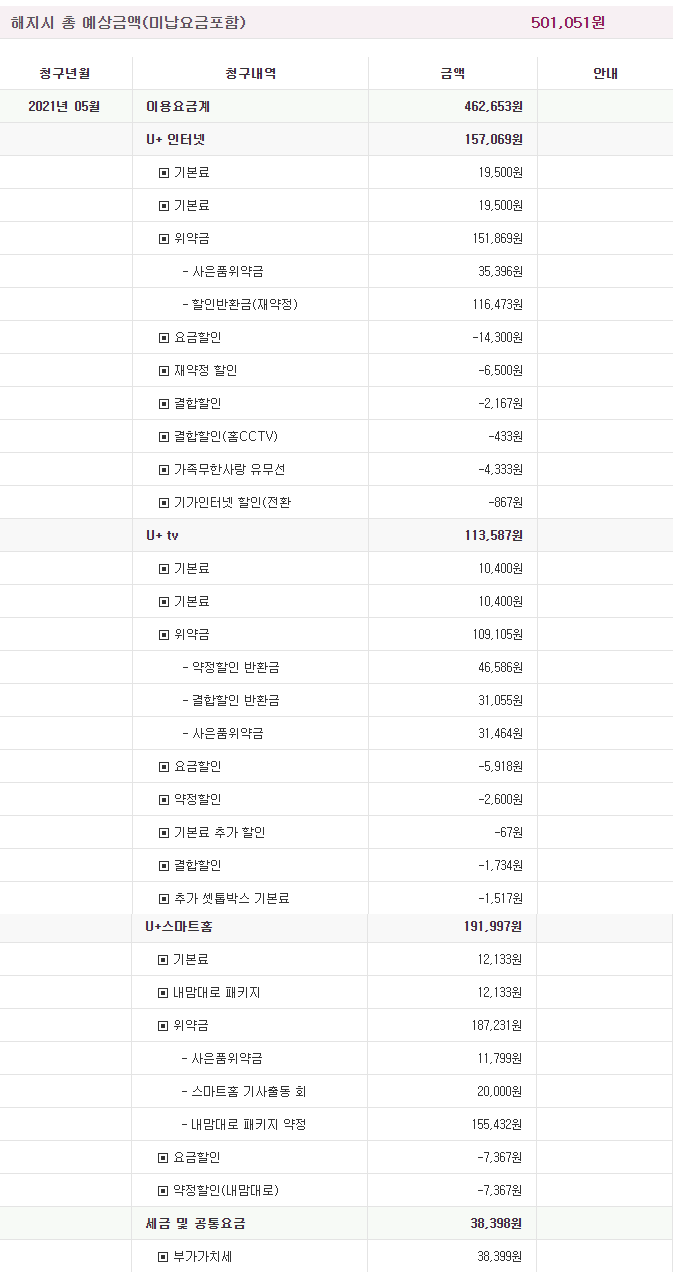This screenshot has height=1272, width=673.
Task: Open the U+스마트홈 section row
Action: 179,927
